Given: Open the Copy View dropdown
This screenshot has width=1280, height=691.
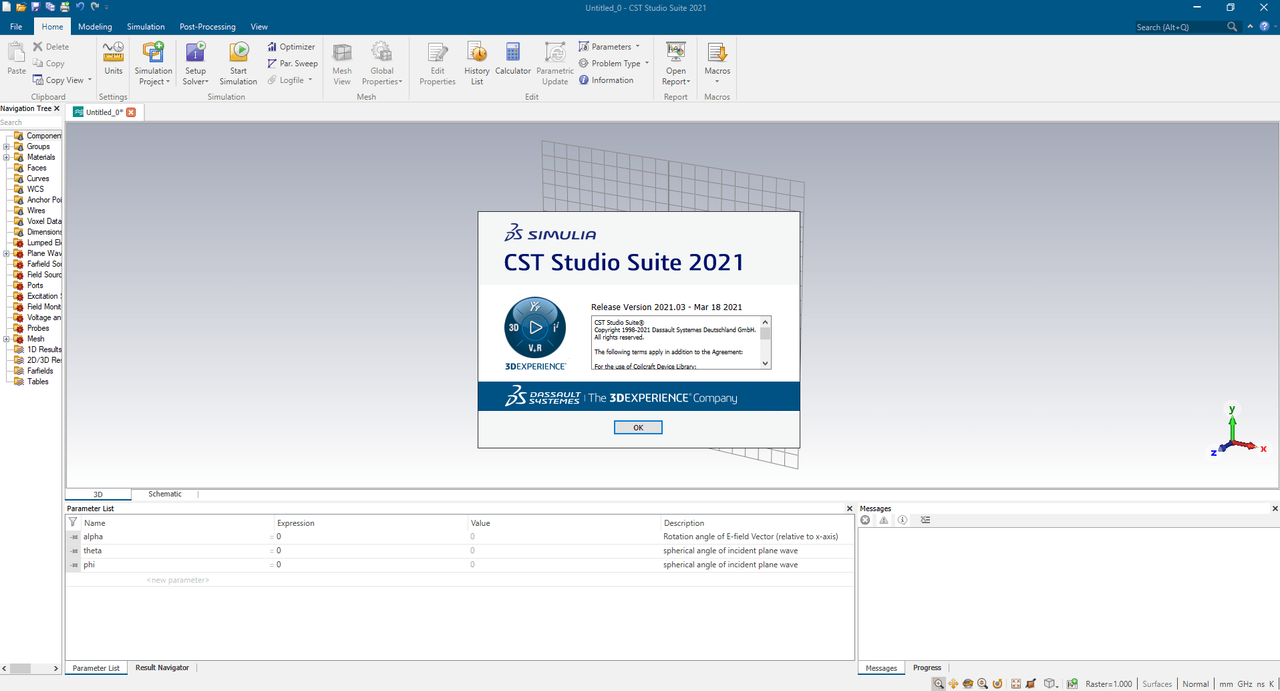Looking at the screenshot, I should (62, 80).
